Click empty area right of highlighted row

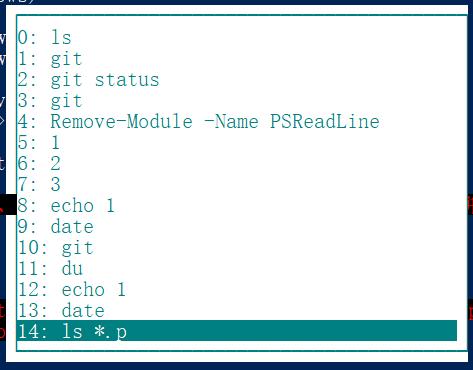coord(292,331)
